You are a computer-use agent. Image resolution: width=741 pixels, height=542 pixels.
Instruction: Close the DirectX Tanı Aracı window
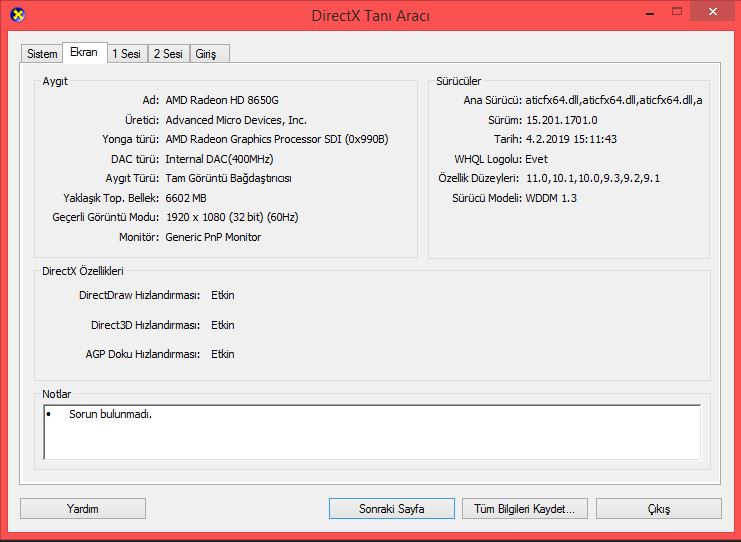click(x=713, y=12)
